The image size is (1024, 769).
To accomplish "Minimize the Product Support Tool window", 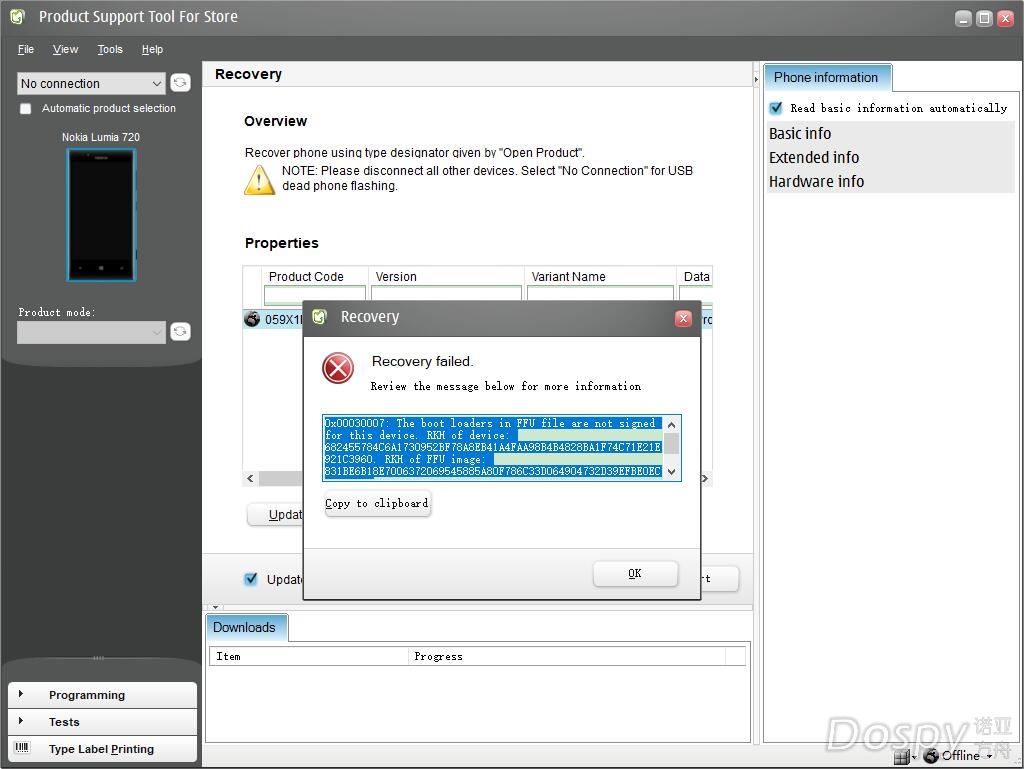I will [963, 18].
